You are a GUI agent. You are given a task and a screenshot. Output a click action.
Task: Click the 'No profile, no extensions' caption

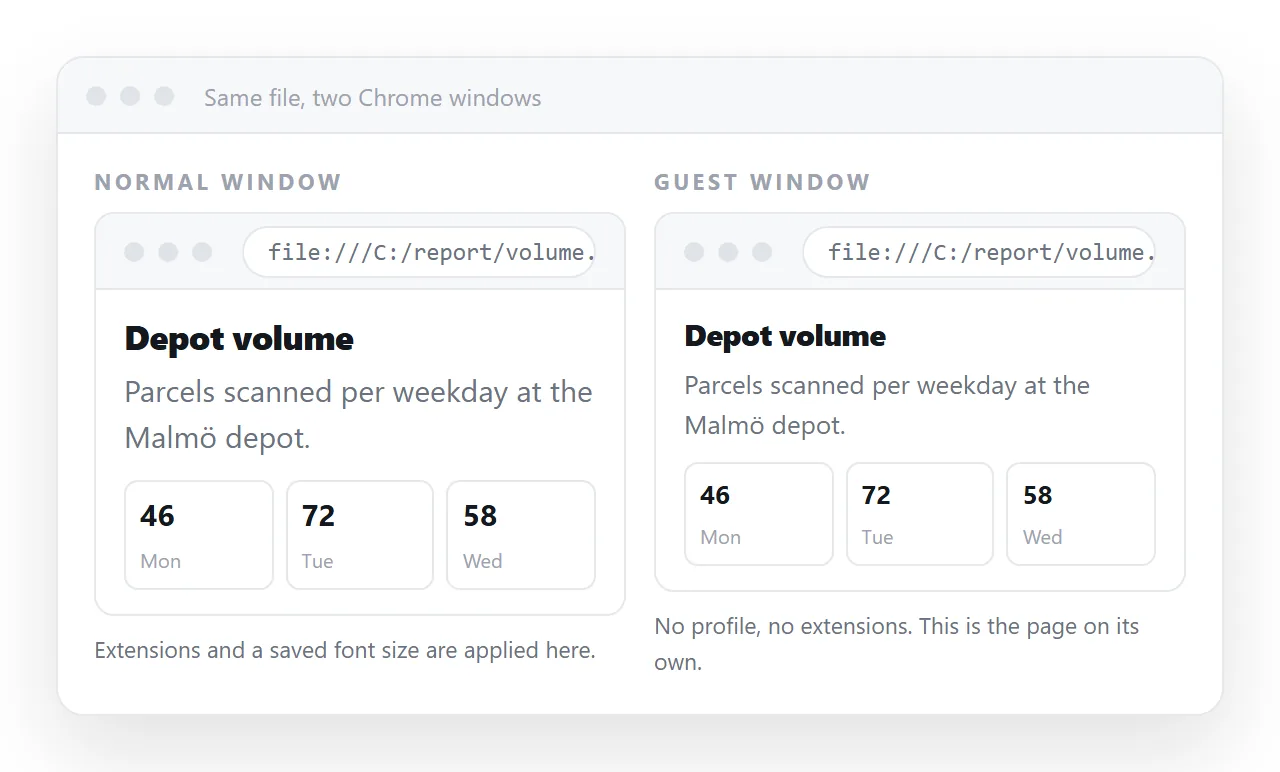click(x=897, y=644)
